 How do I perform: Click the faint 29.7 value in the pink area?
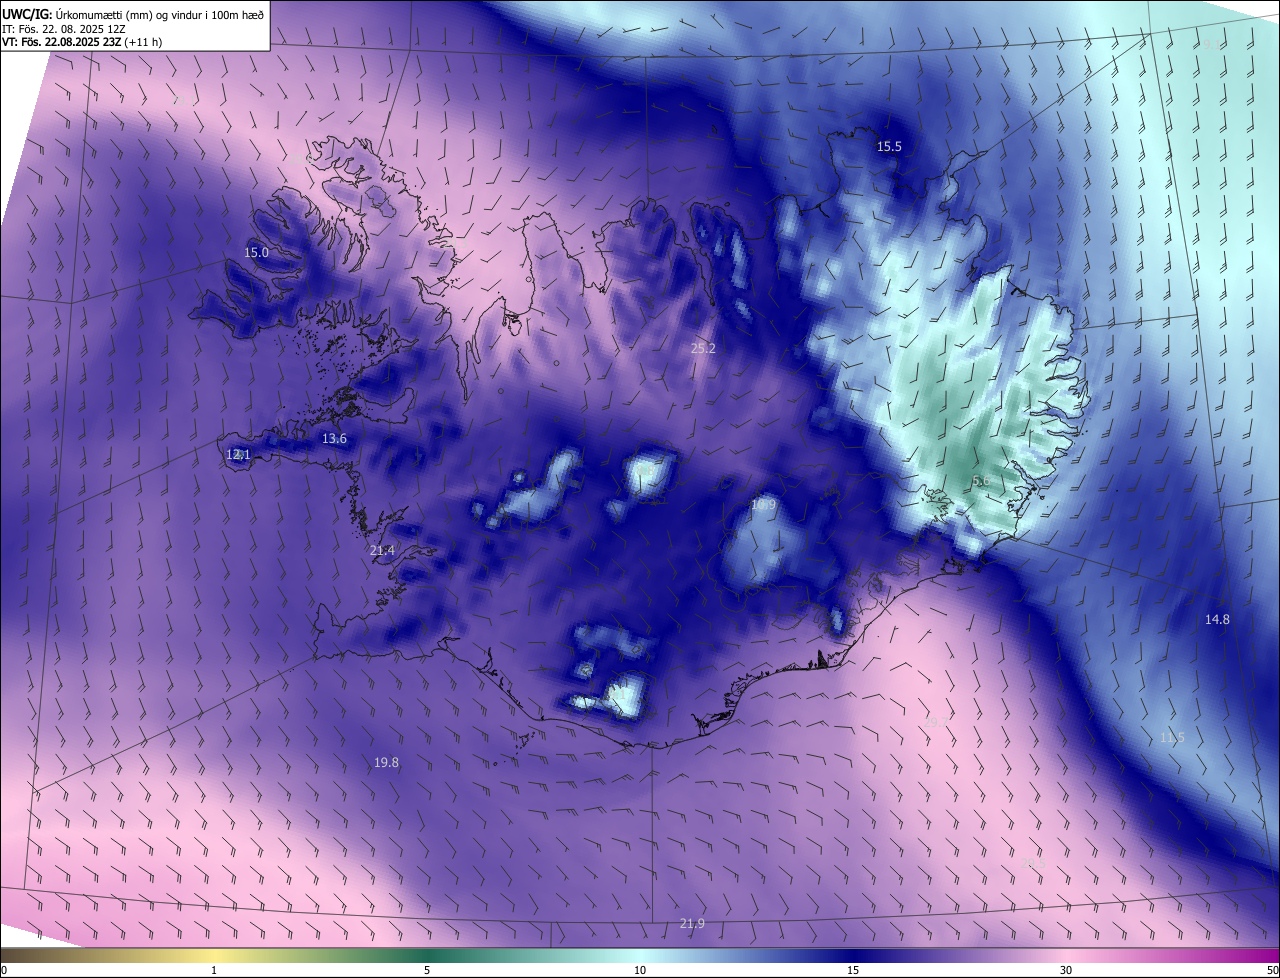click(936, 720)
